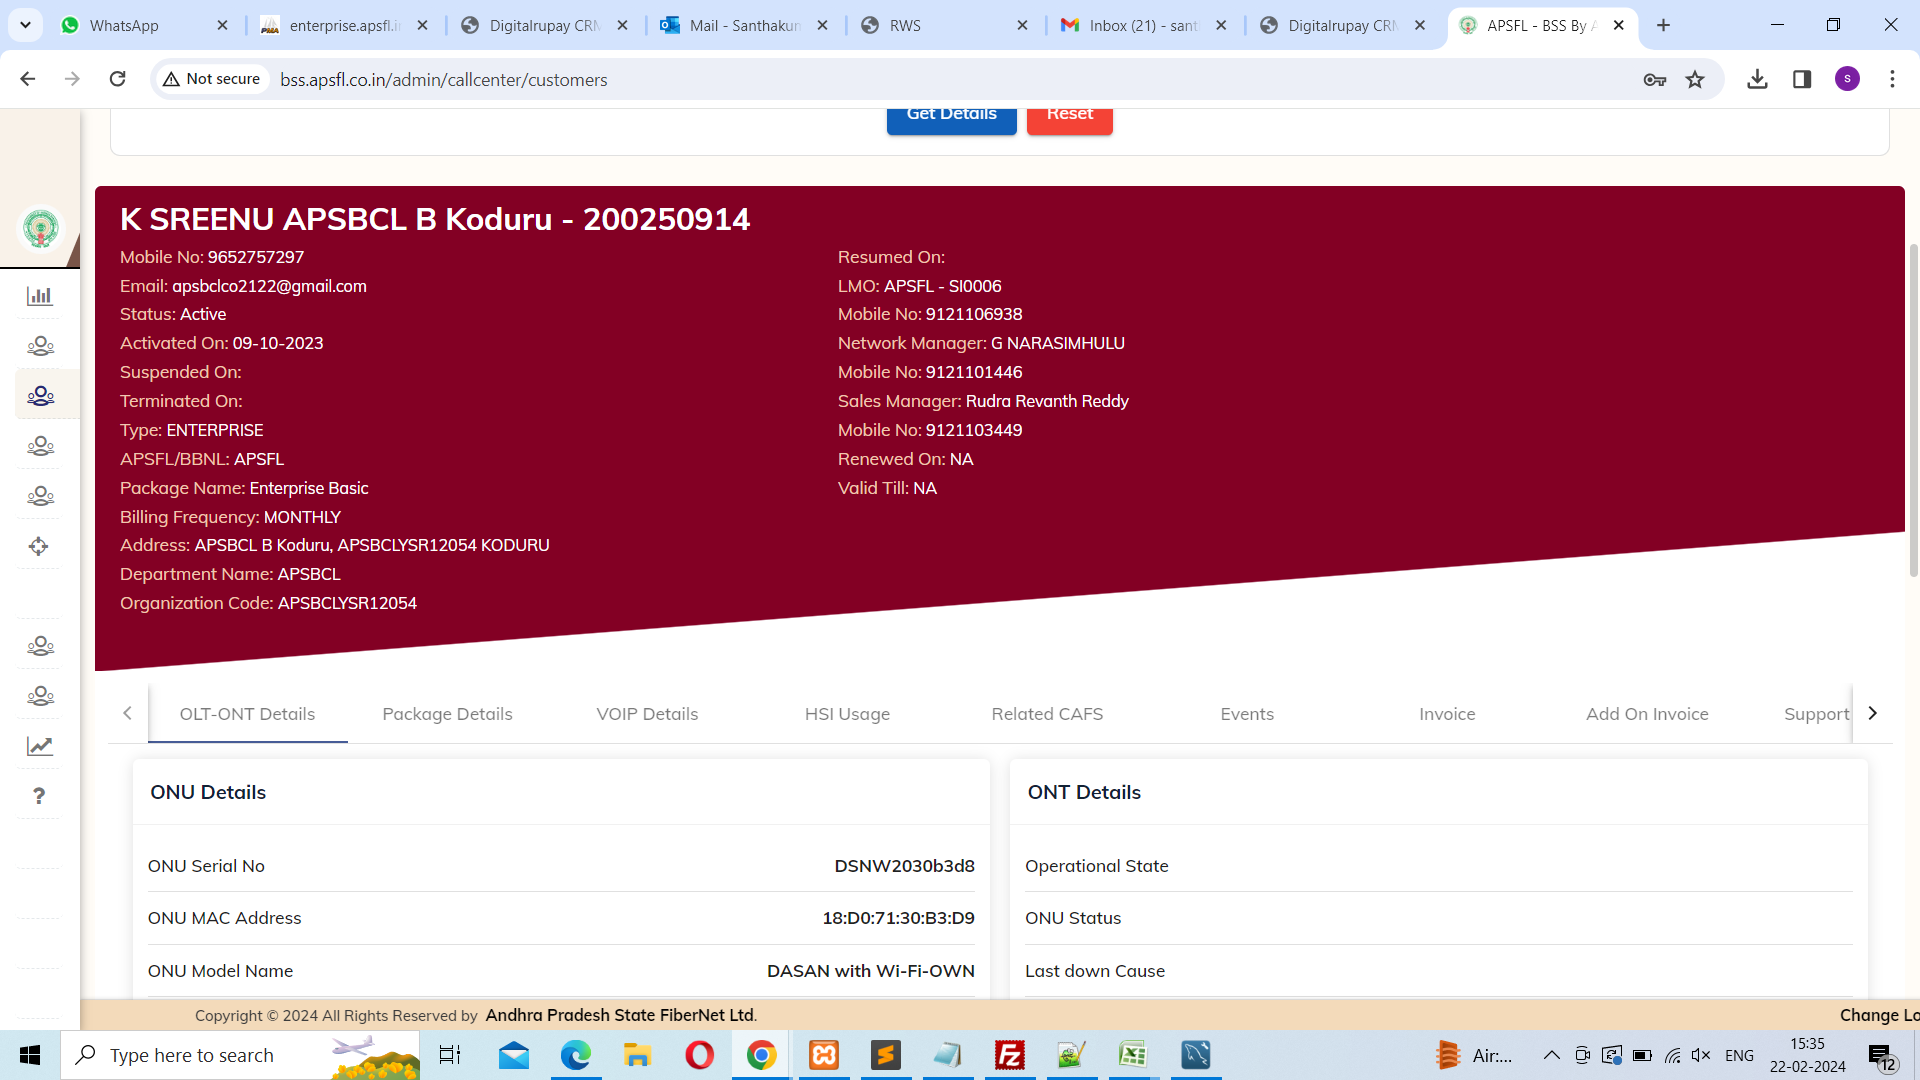Viewport: 1920px width, 1080px height.
Task: Switch to the Package Details tab
Action: coord(447,714)
